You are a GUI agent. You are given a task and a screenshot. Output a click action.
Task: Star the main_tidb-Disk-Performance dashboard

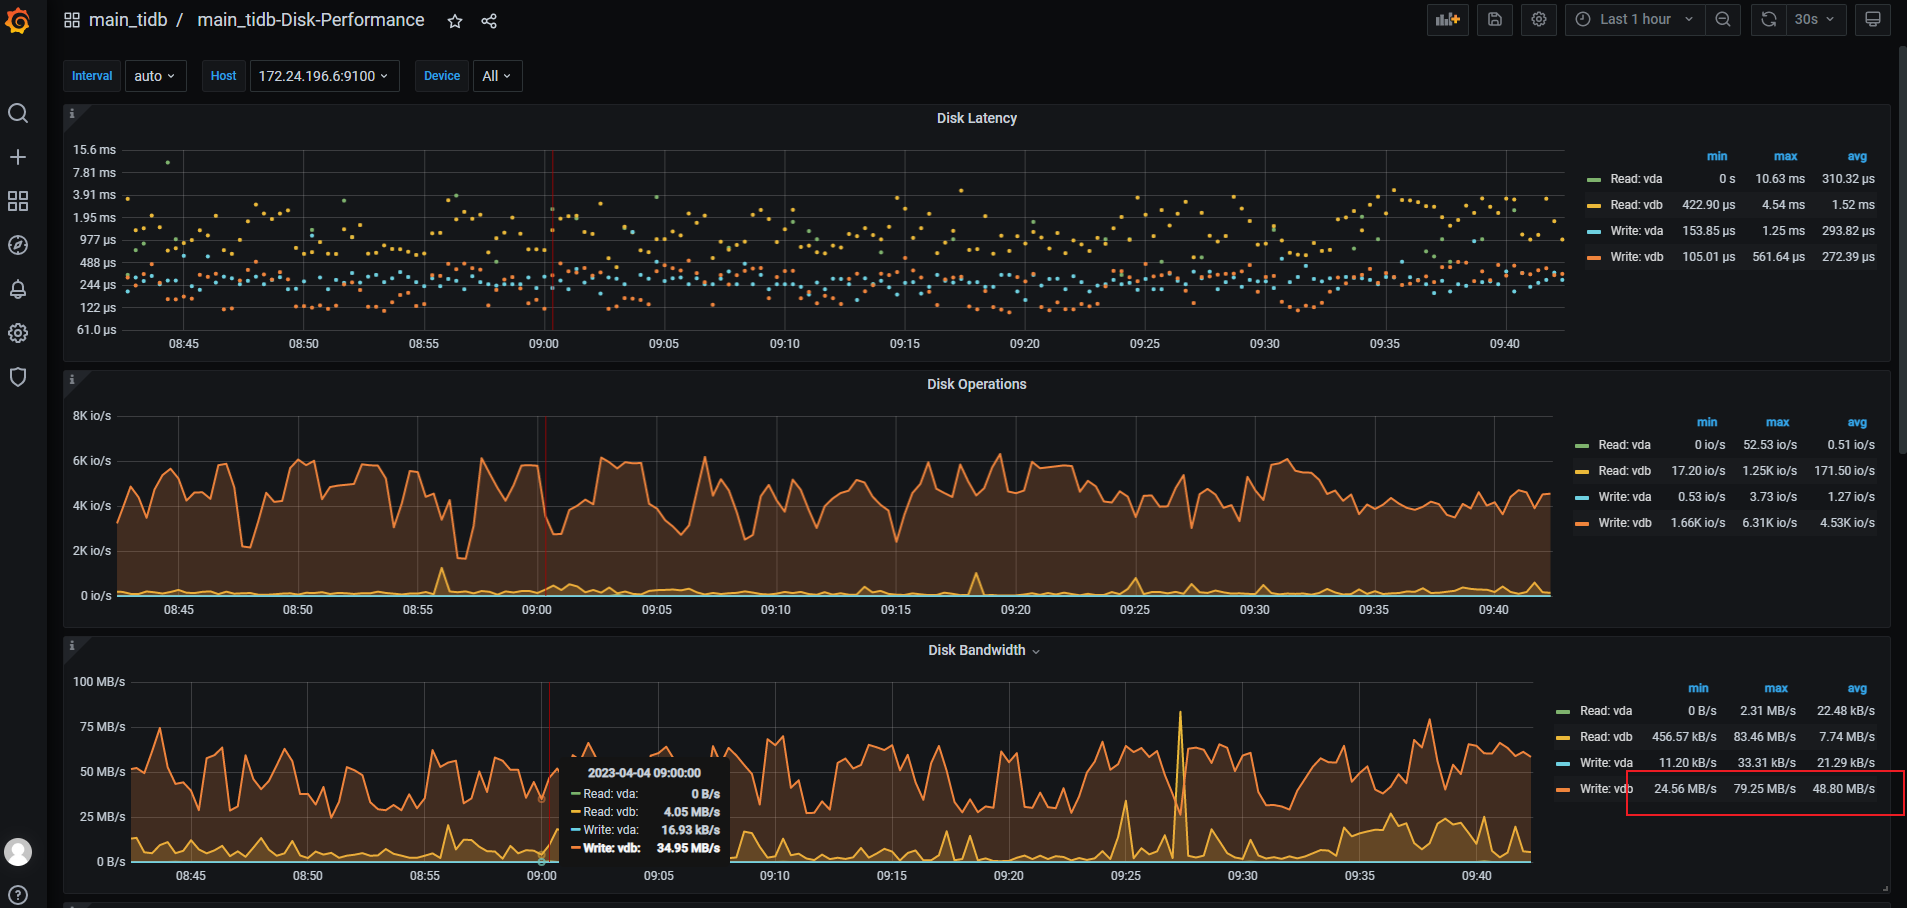(455, 21)
